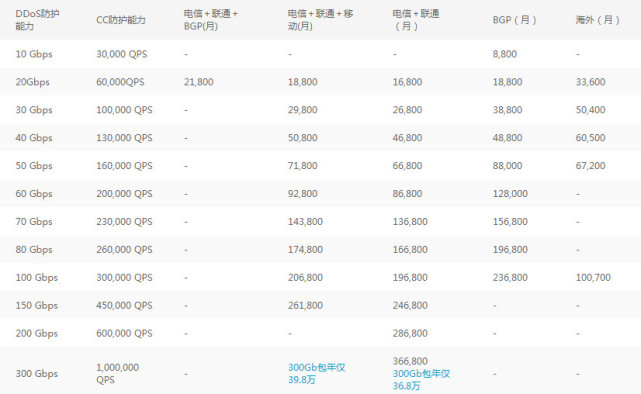The width and height of the screenshot is (641, 394).
Task: Click the 26,800 price cell
Action: click(408, 110)
